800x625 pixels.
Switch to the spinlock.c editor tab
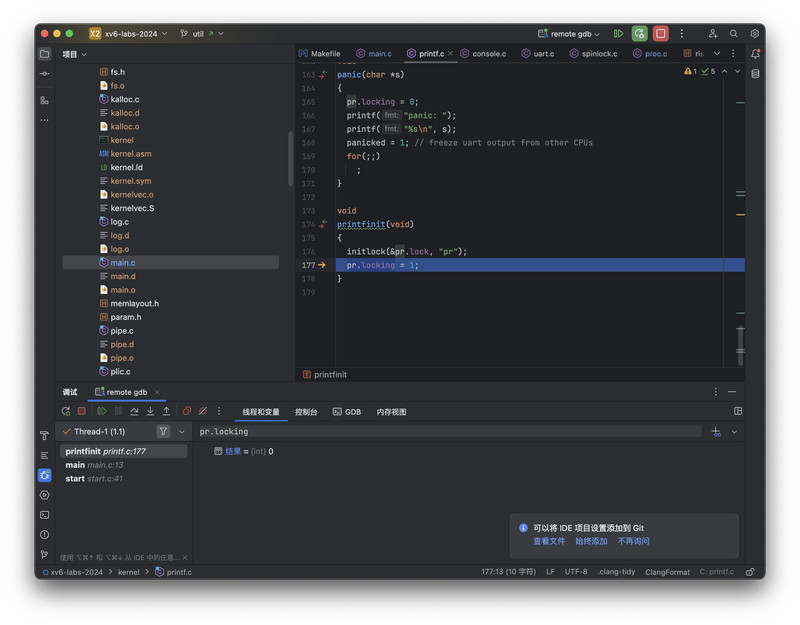coord(593,54)
